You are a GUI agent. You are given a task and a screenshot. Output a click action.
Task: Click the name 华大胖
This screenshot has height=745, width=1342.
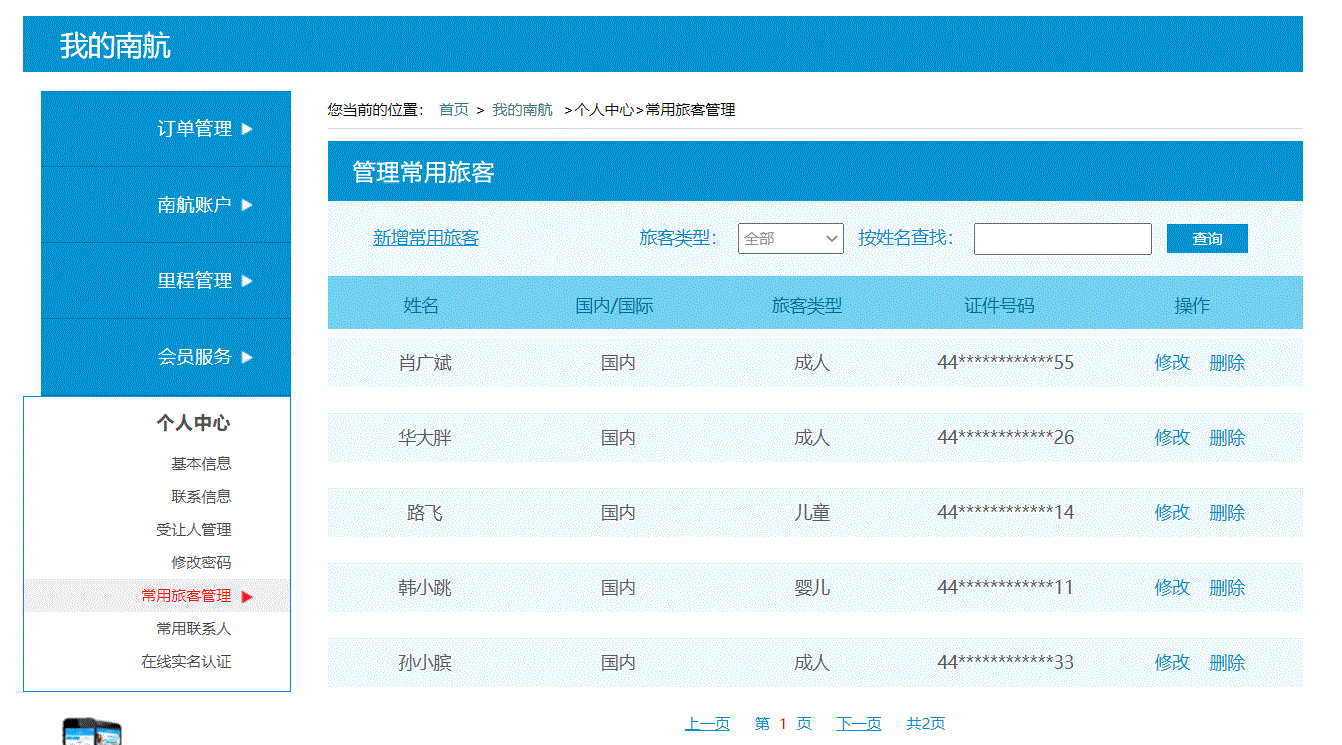tap(425, 438)
